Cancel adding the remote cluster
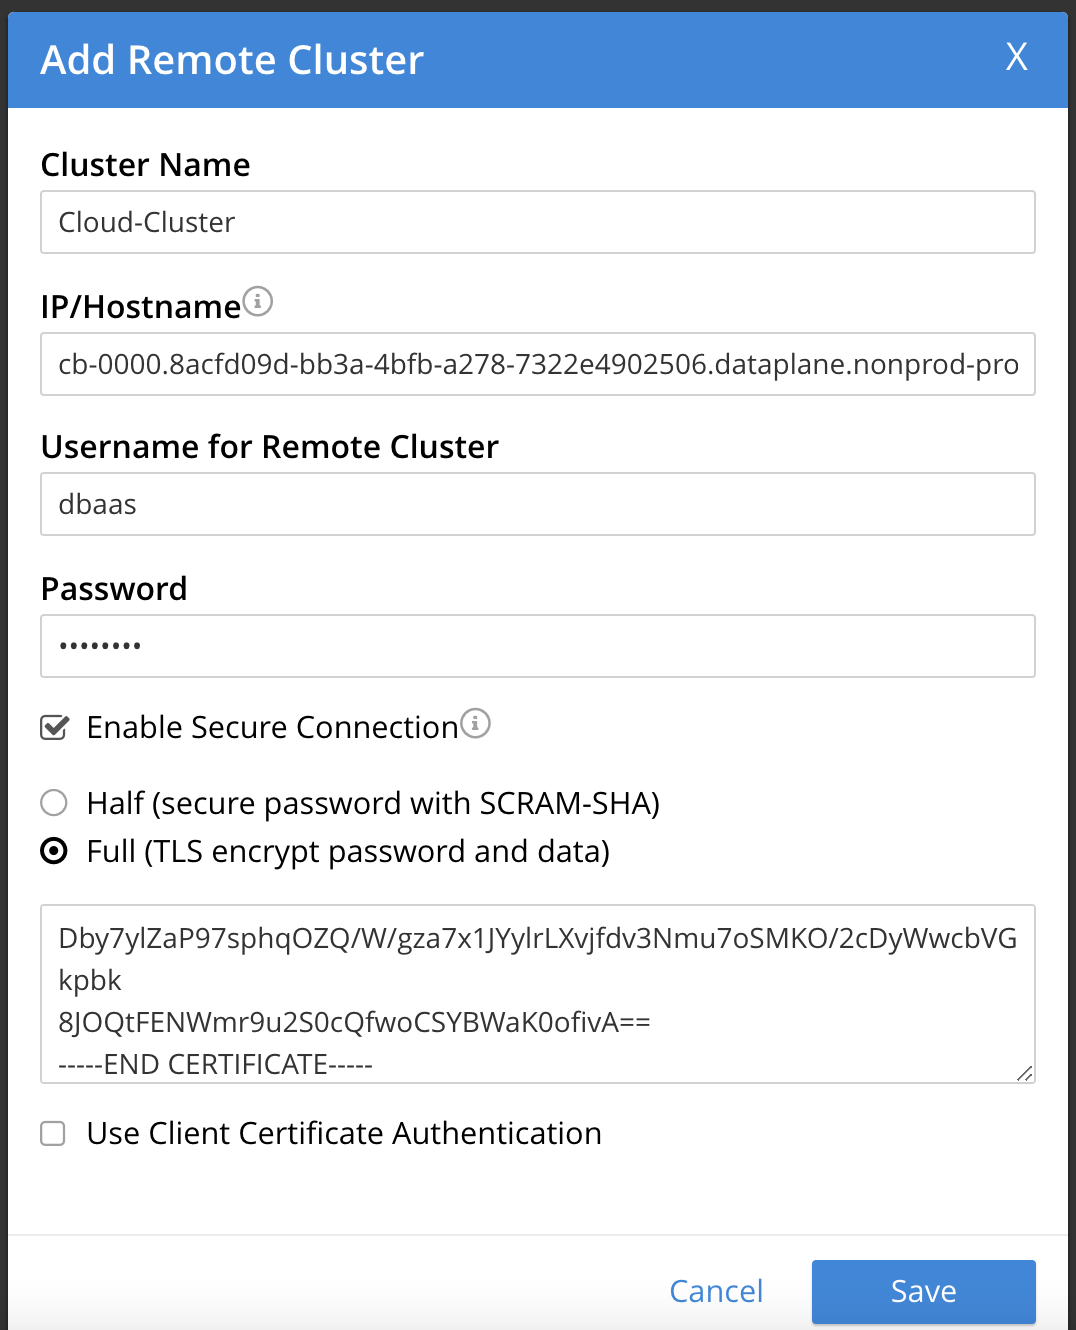 (x=716, y=1291)
